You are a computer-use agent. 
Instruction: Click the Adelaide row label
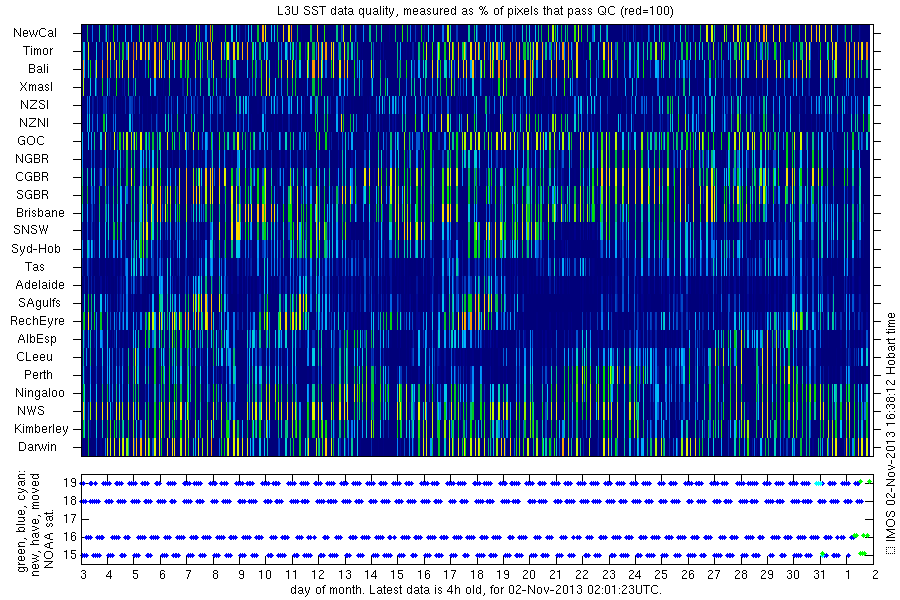pos(40,285)
